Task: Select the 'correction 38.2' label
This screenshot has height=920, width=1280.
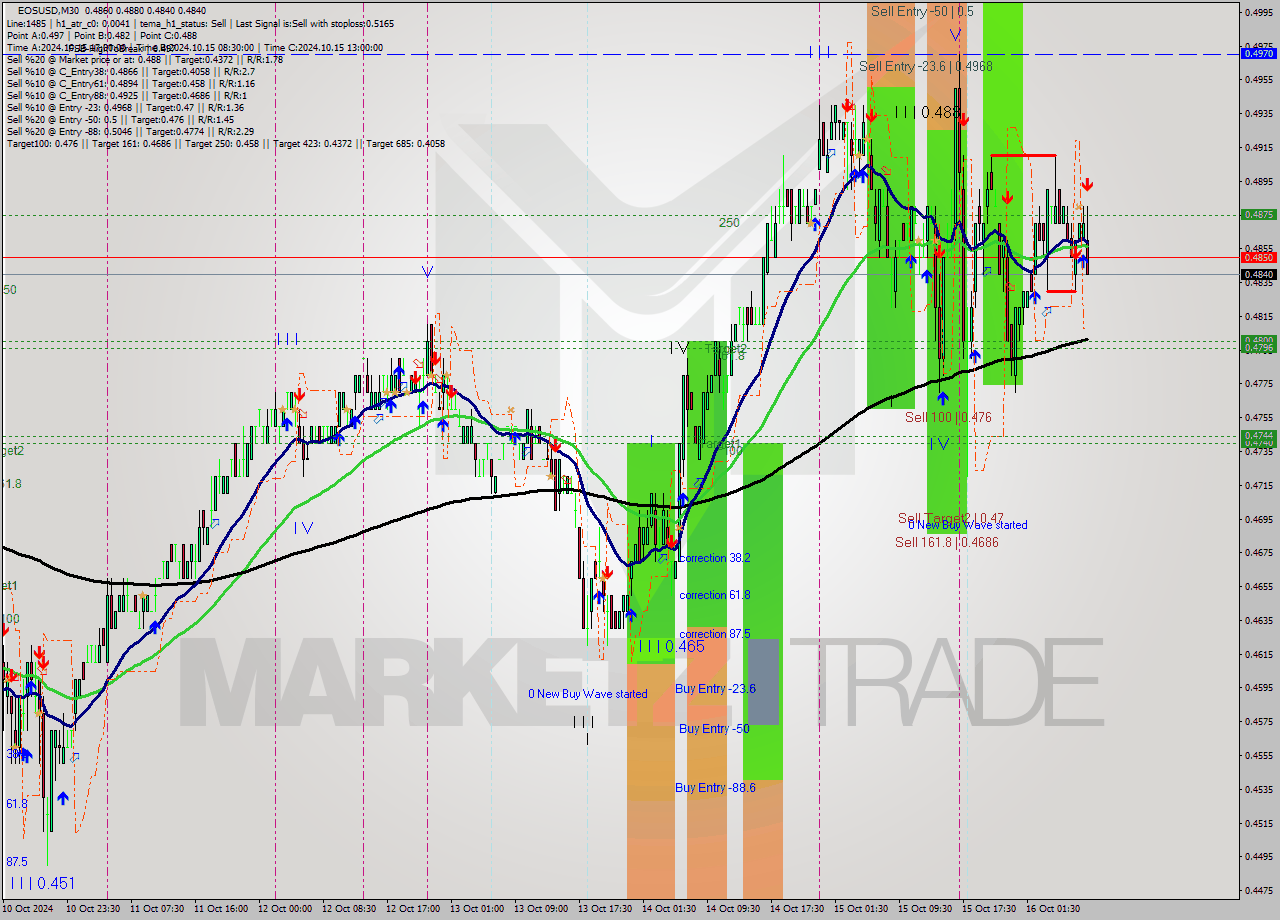Action: pyautogui.click(x=714, y=558)
